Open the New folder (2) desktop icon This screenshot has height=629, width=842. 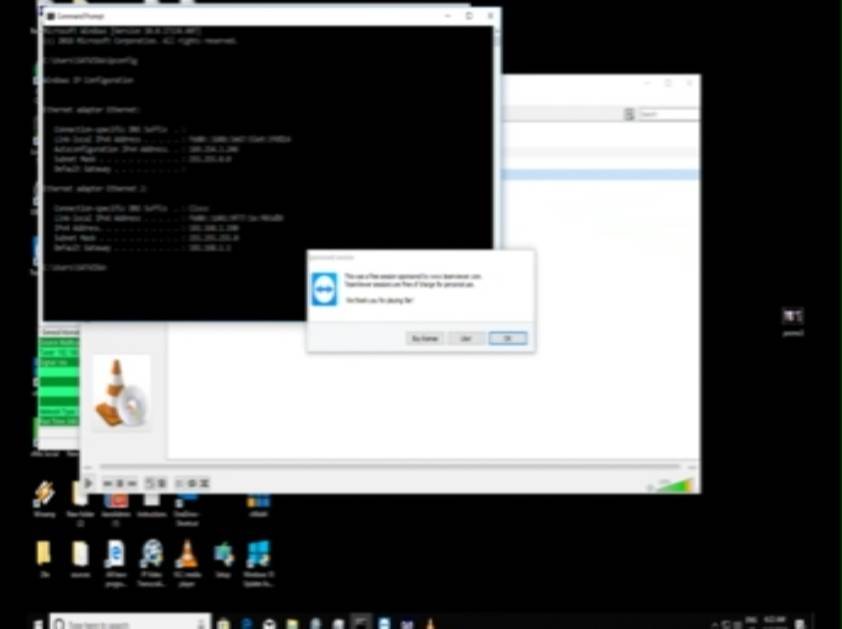80,505
